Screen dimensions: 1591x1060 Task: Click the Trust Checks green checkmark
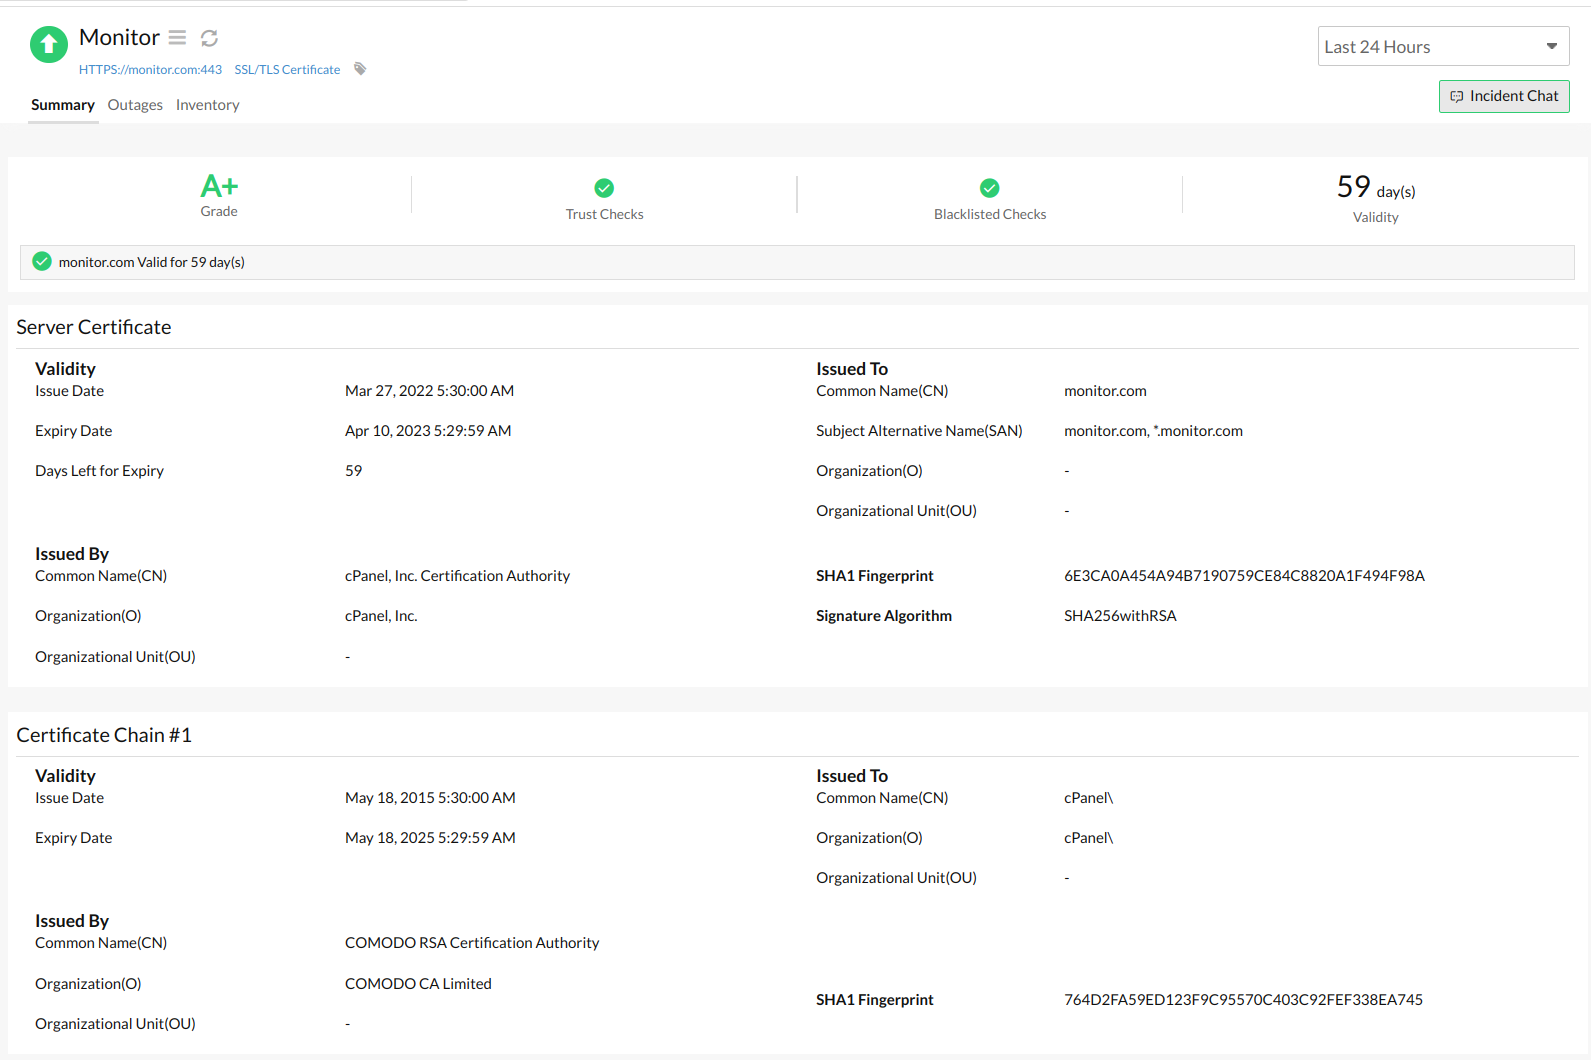[x=604, y=188]
